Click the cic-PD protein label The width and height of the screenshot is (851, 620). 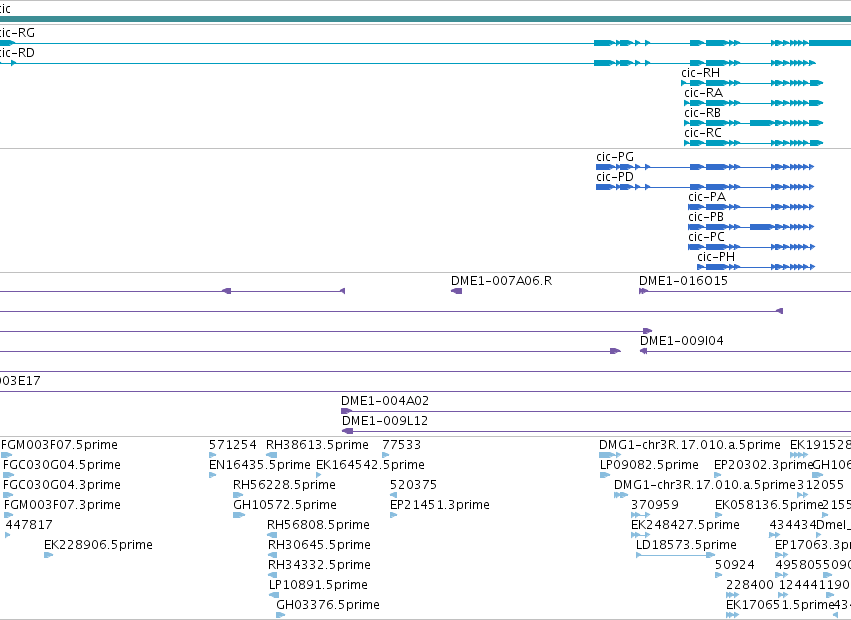[x=615, y=177]
